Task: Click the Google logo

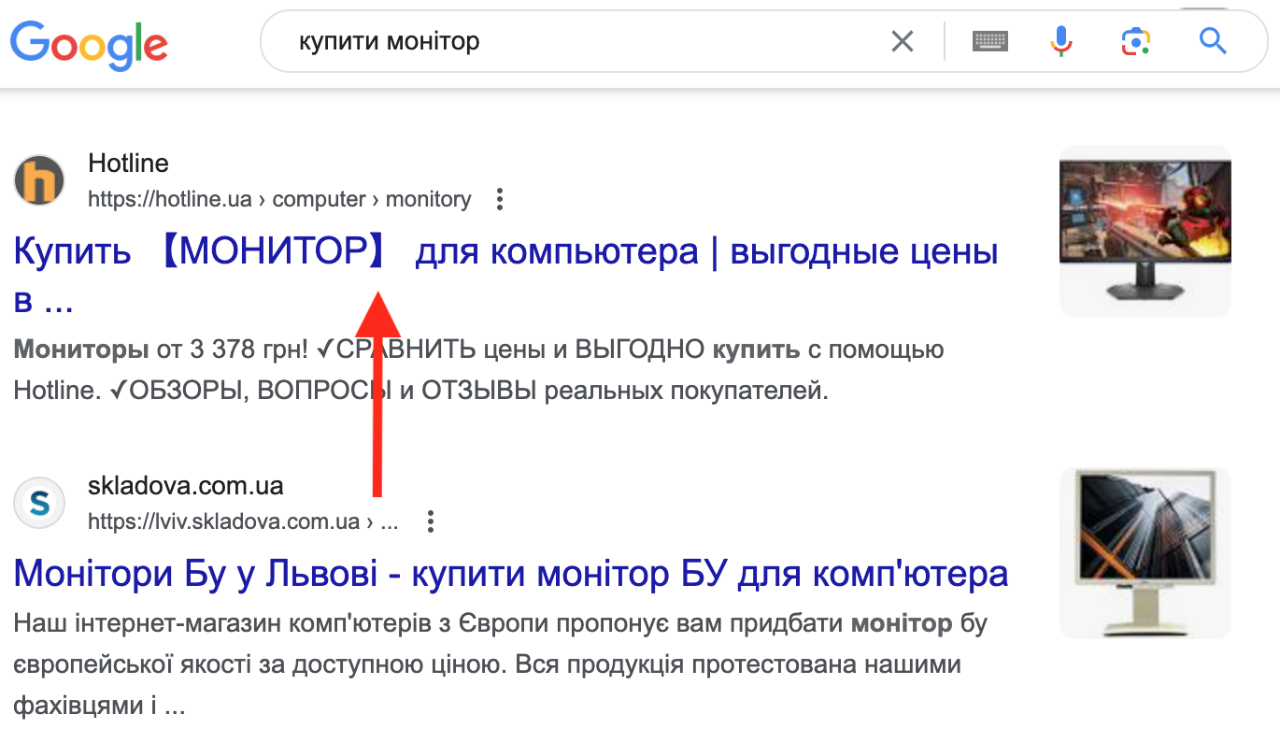Action: coord(88,44)
